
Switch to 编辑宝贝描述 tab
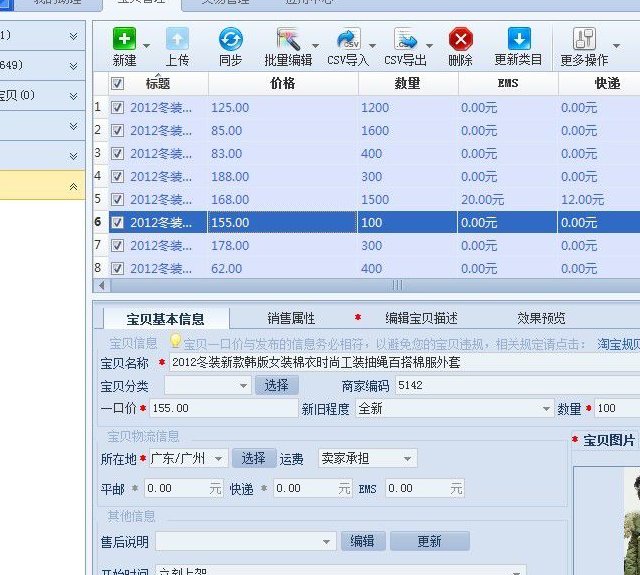pyautogui.click(x=421, y=318)
